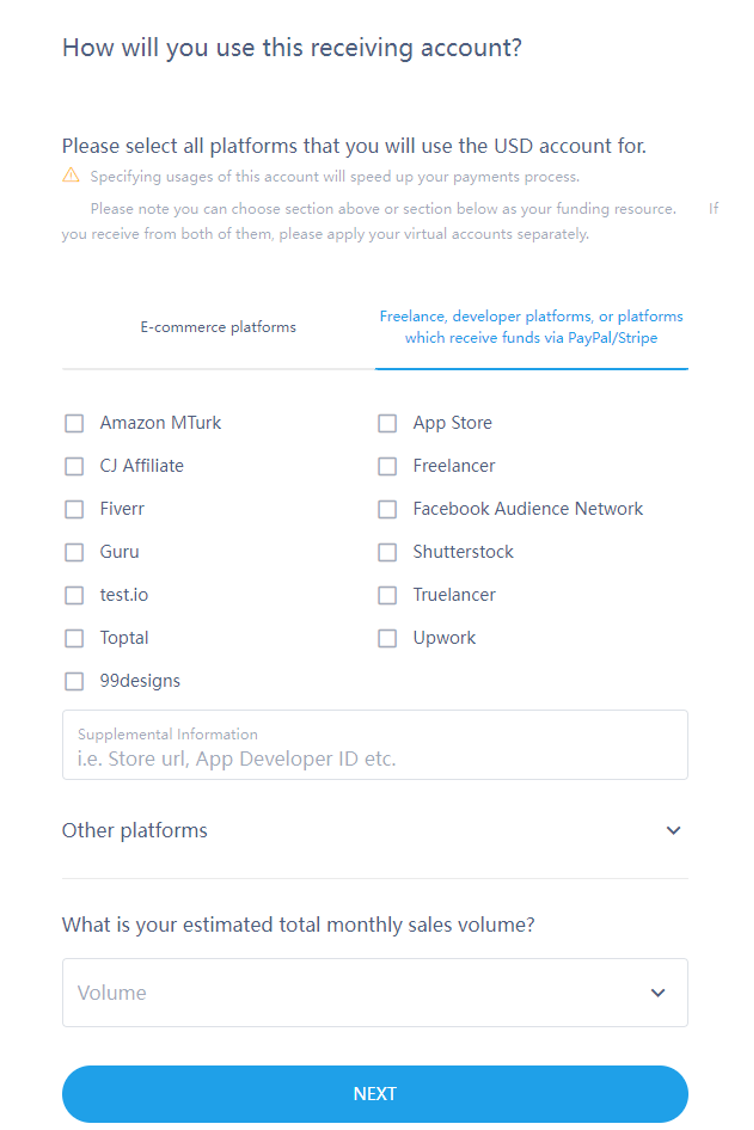Tick the CJ Affiliate option
754x1130 pixels.
coord(74,466)
